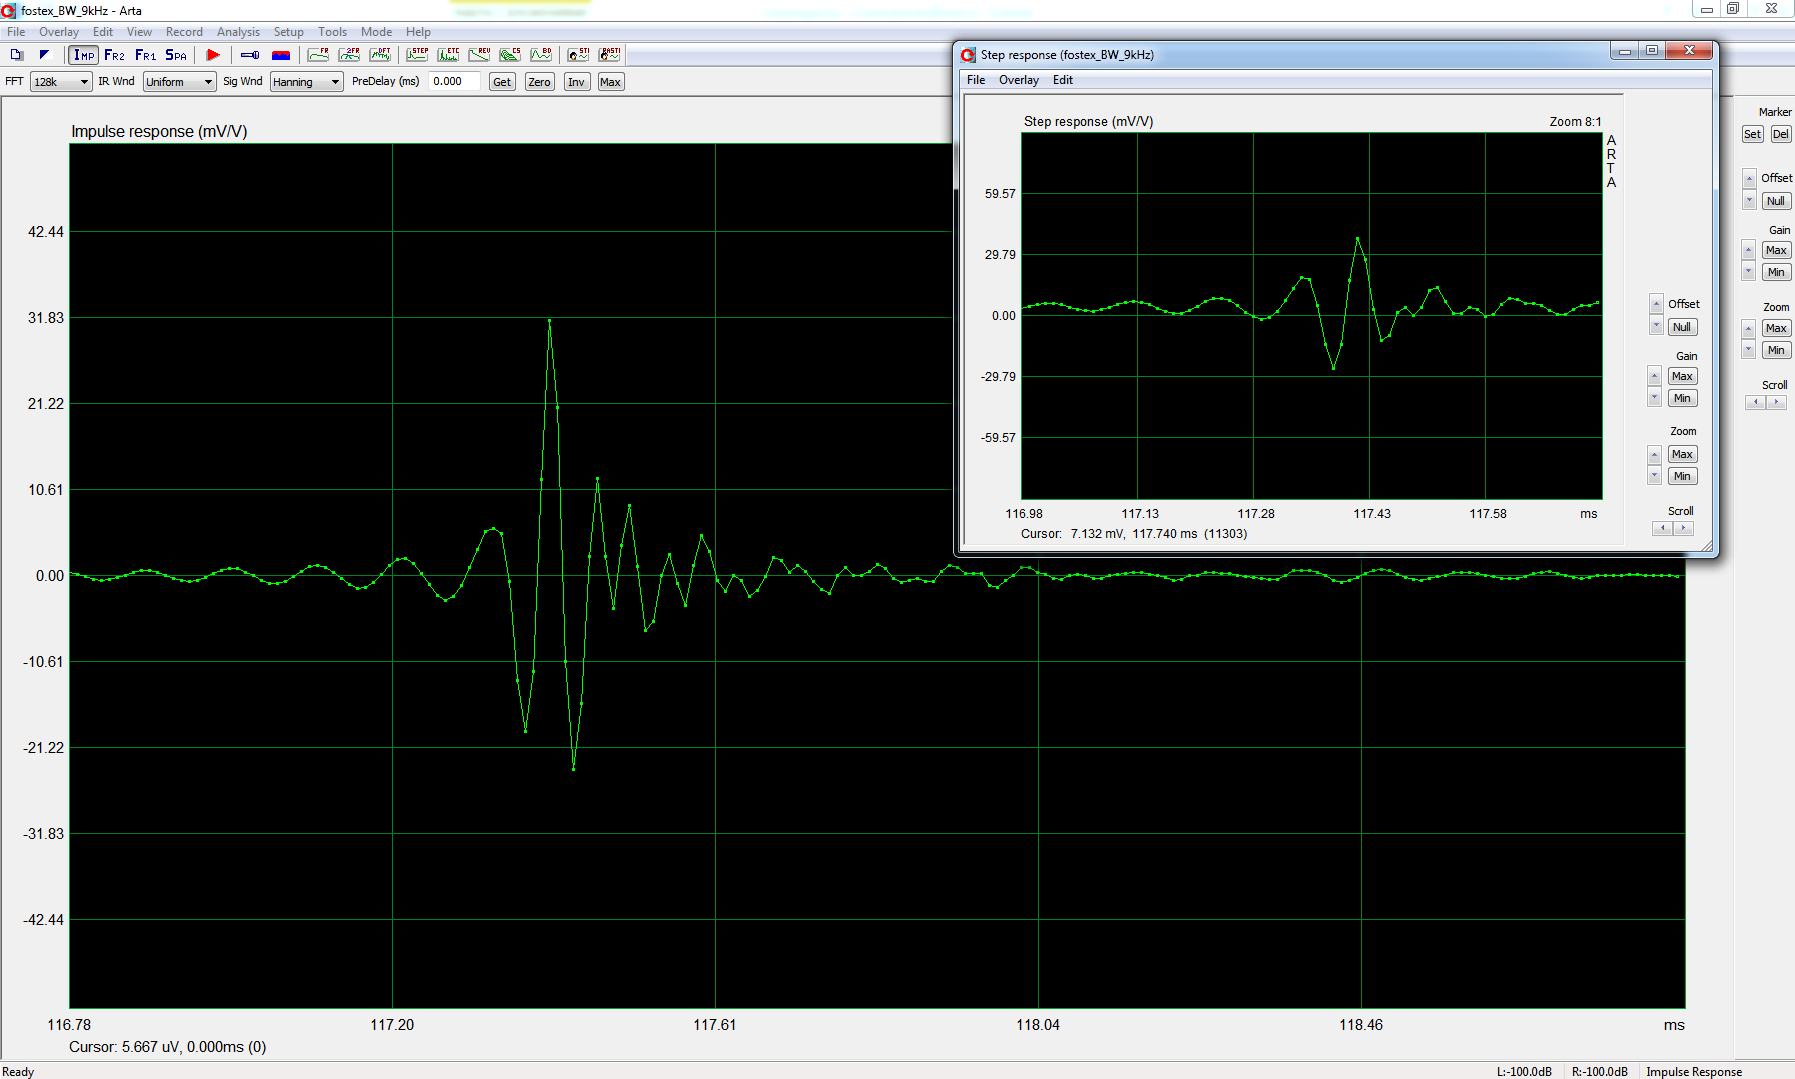Open the Analysis menu

coord(238,32)
